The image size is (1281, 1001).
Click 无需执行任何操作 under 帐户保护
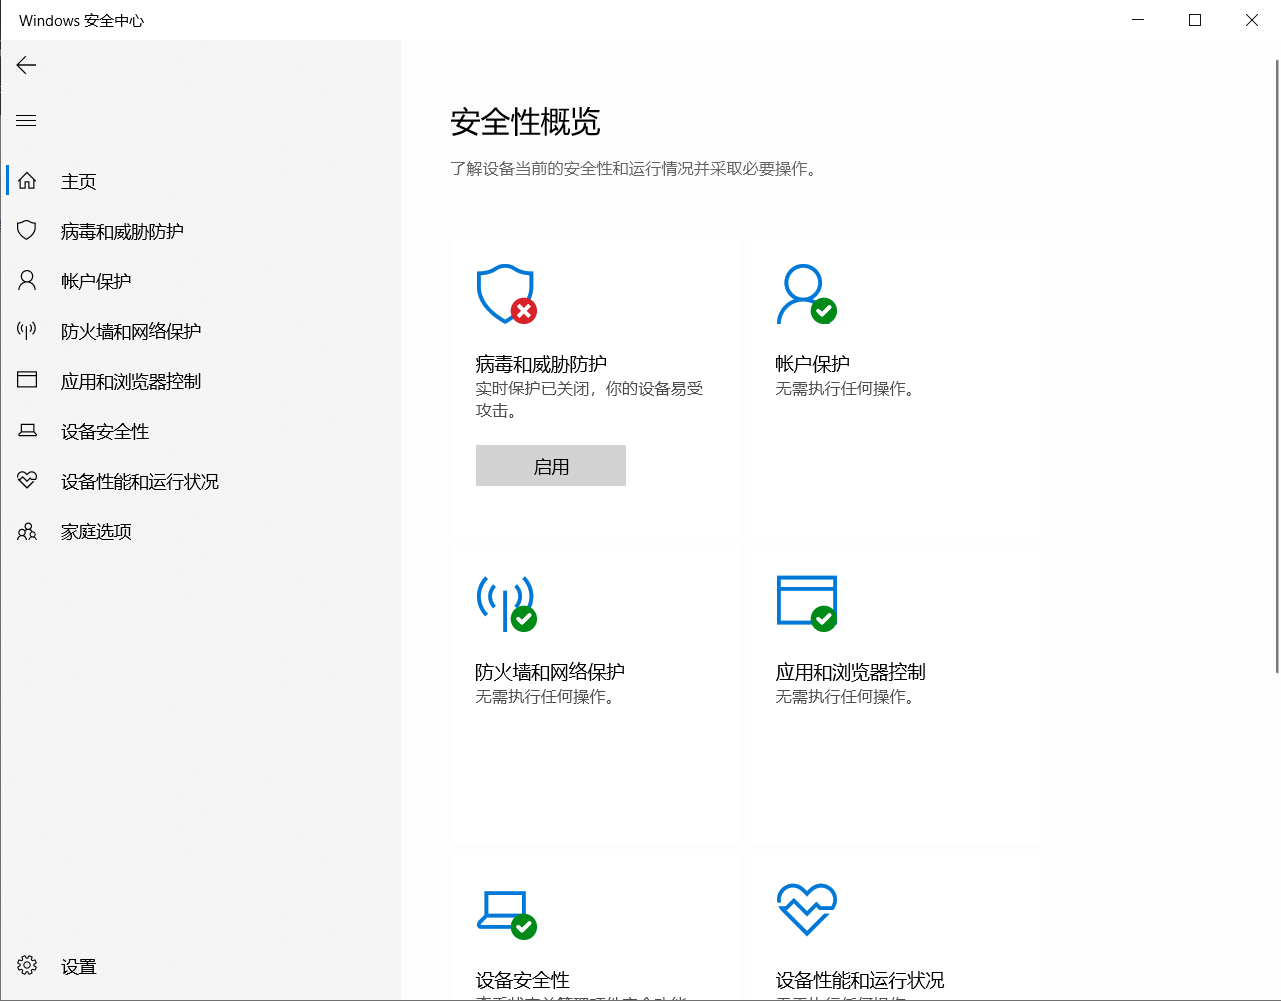(x=847, y=389)
